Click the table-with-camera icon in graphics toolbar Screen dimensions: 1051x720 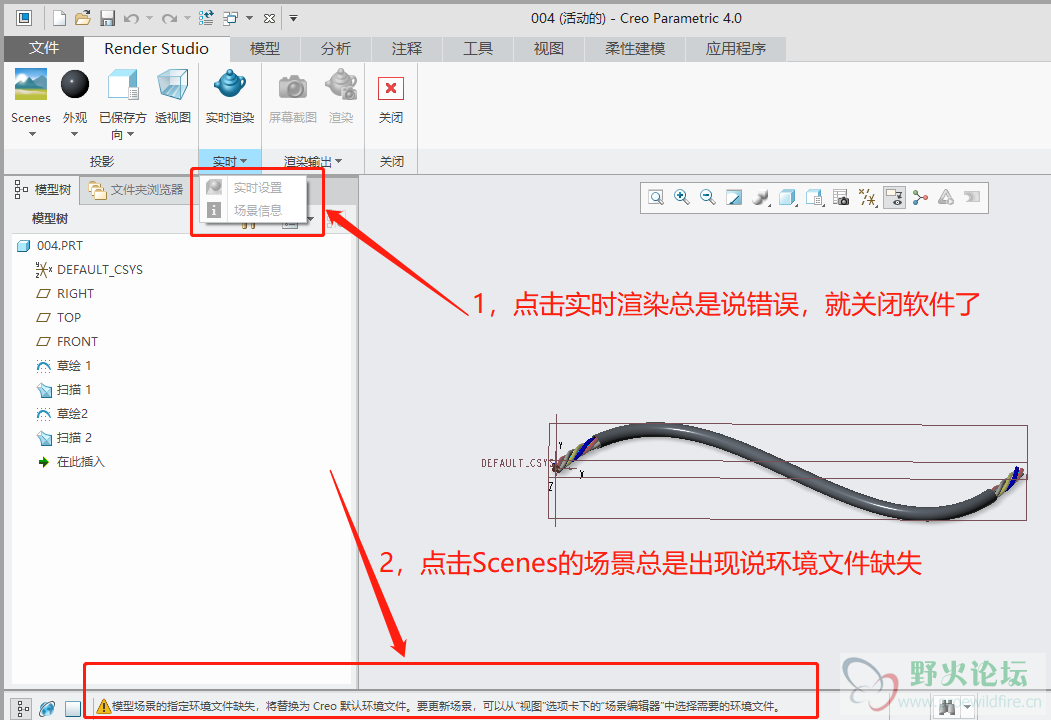coord(841,197)
